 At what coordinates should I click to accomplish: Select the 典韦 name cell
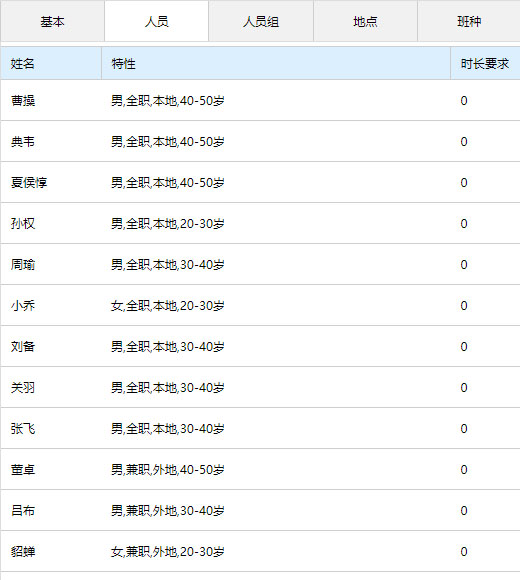(x=51, y=141)
